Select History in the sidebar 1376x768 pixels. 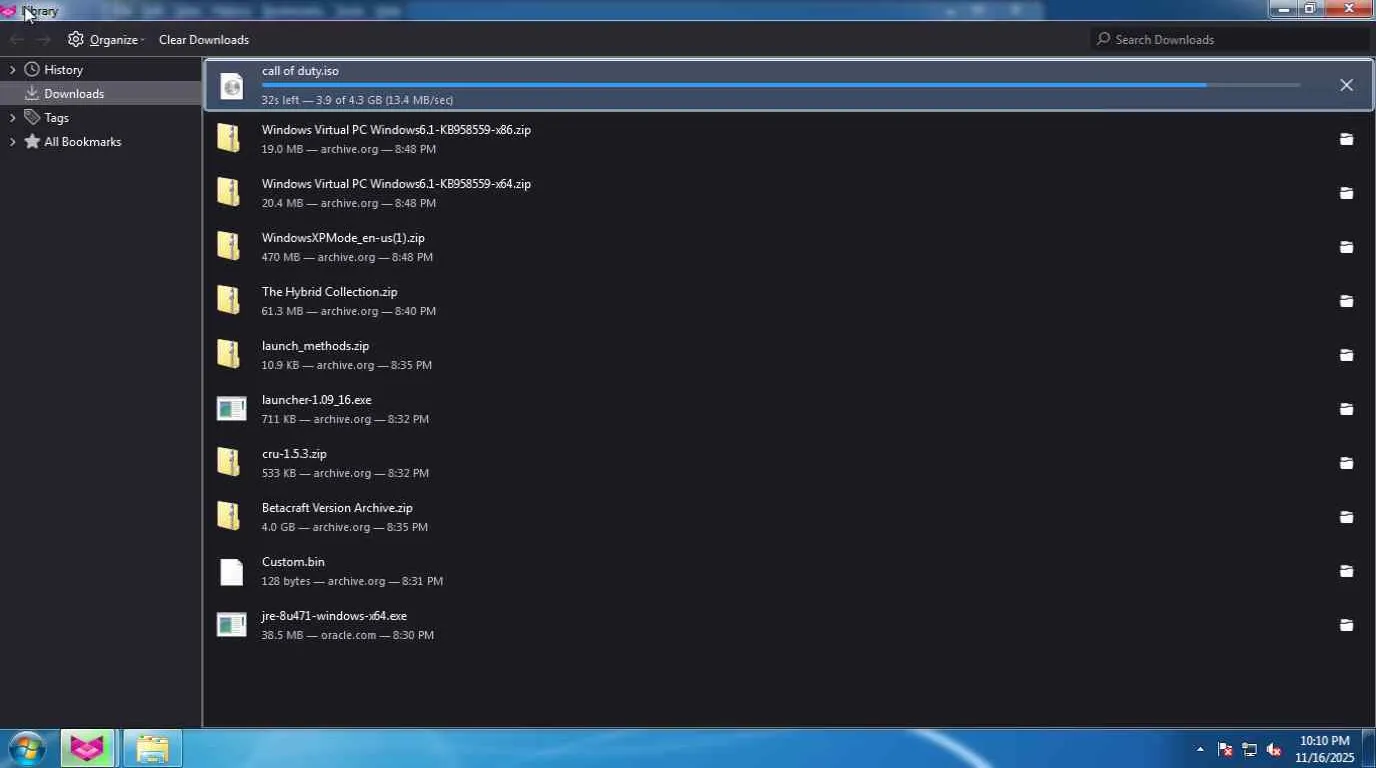[63, 70]
